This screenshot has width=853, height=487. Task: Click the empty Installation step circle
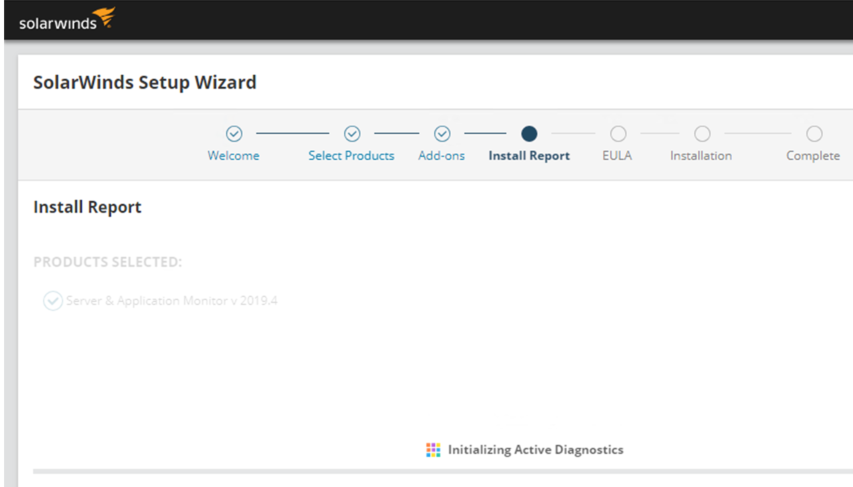click(702, 133)
